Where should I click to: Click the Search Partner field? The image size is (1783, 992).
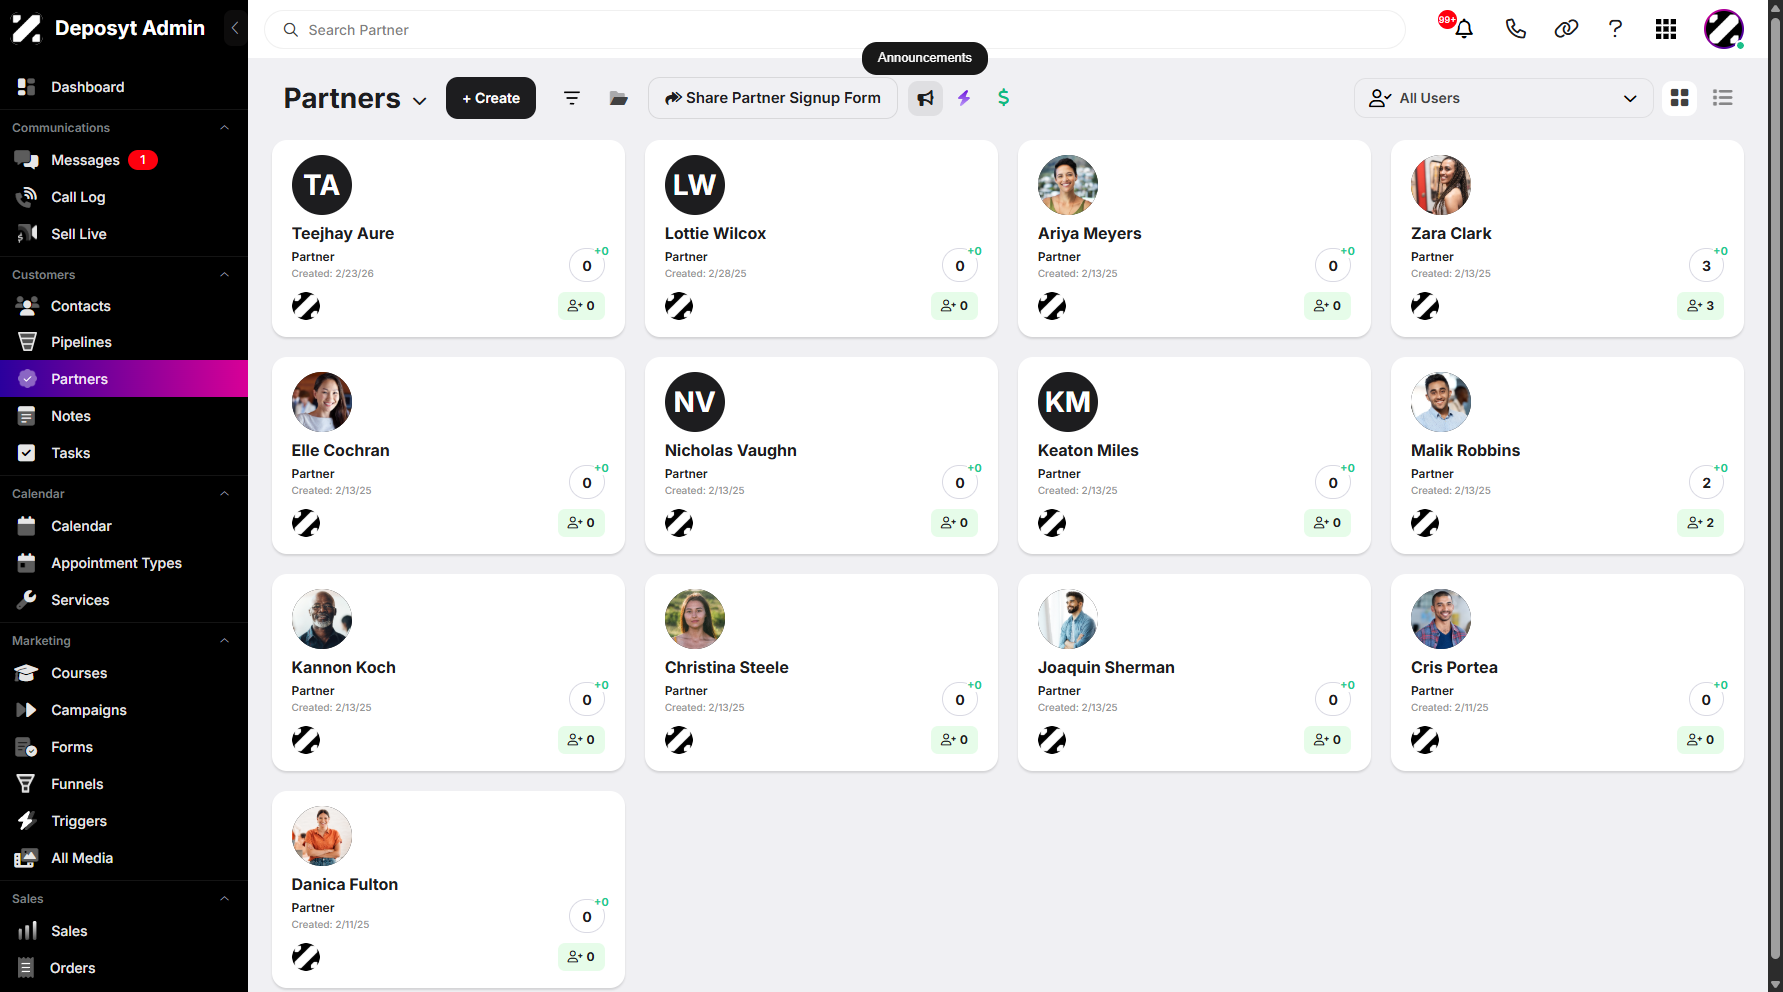835,30
